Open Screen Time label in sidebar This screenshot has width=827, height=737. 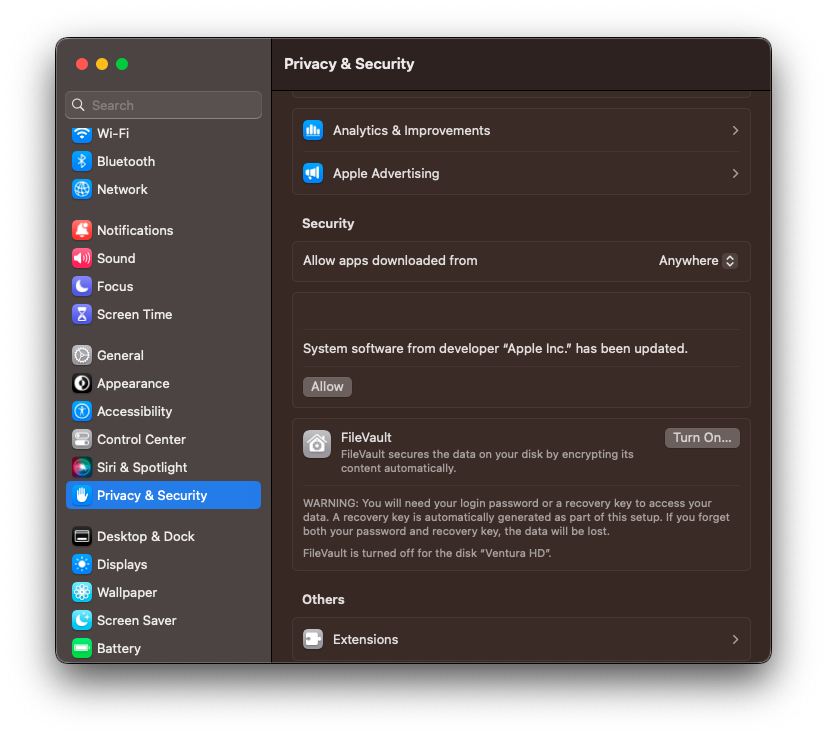pos(134,314)
